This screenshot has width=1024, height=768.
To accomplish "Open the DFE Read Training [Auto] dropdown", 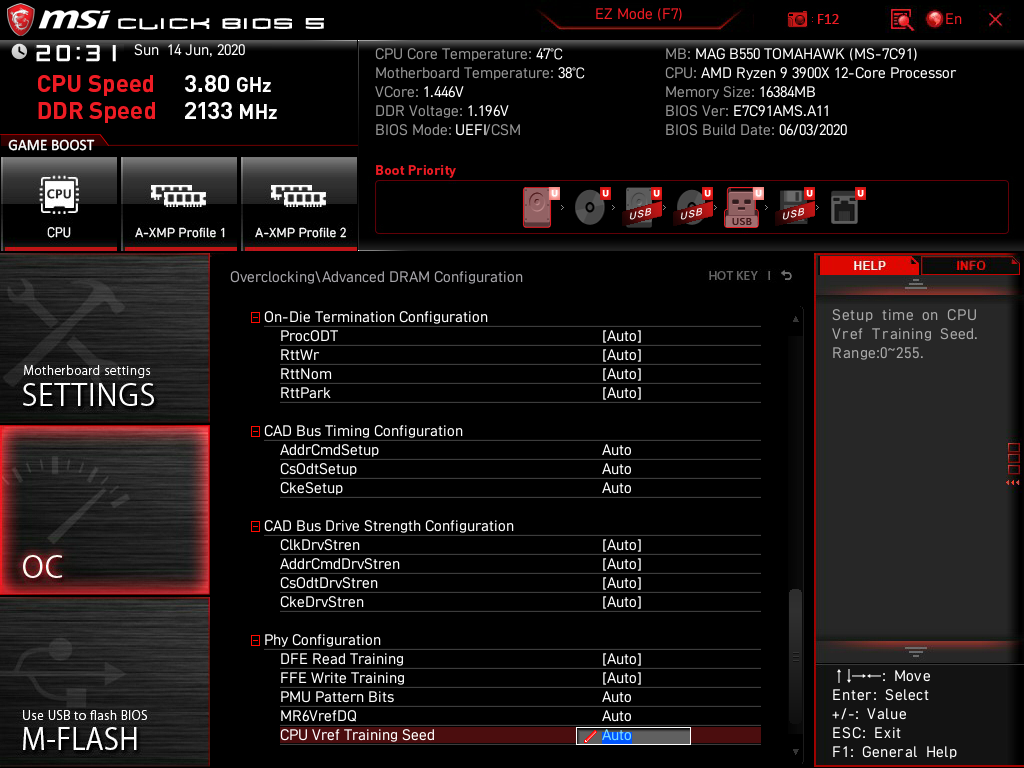I will 622,659.
